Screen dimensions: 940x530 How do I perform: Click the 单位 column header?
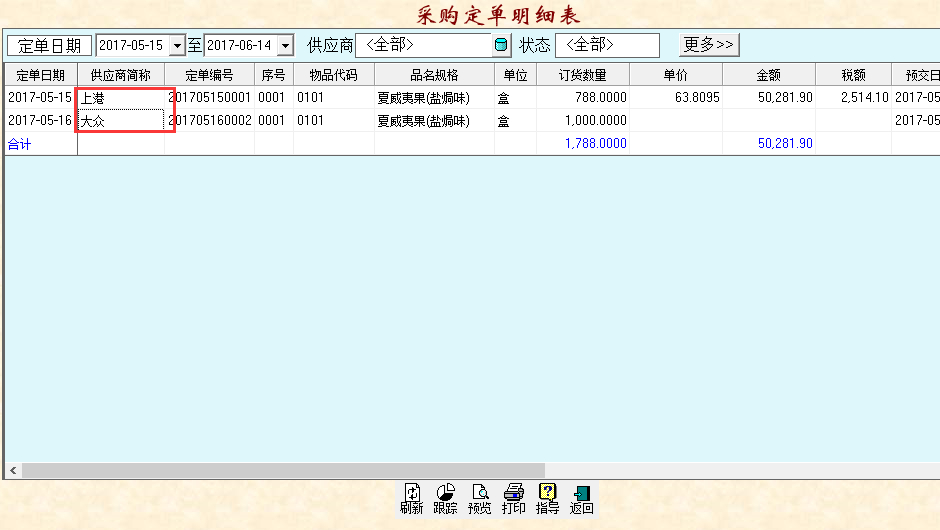coord(516,75)
